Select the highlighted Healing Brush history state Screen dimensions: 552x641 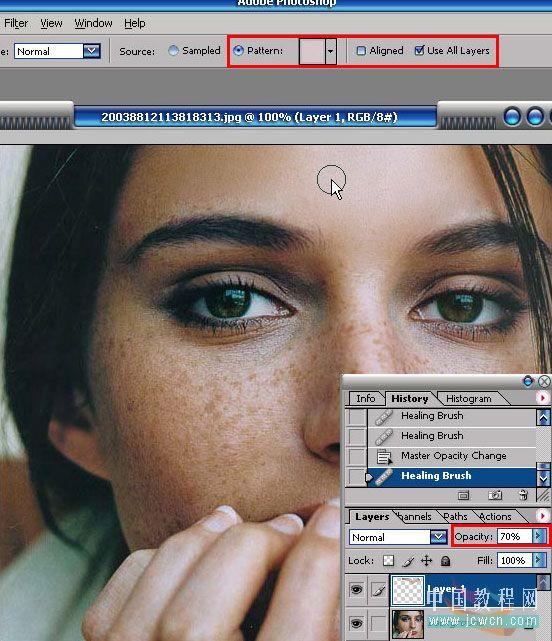tap(452, 476)
